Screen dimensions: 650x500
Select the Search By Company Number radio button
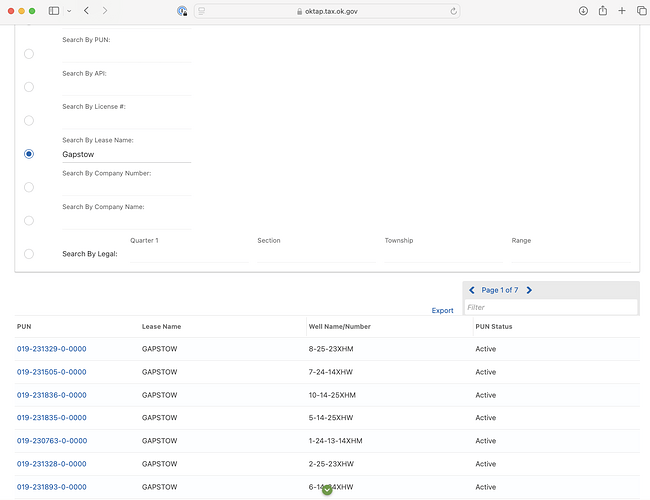[29, 187]
